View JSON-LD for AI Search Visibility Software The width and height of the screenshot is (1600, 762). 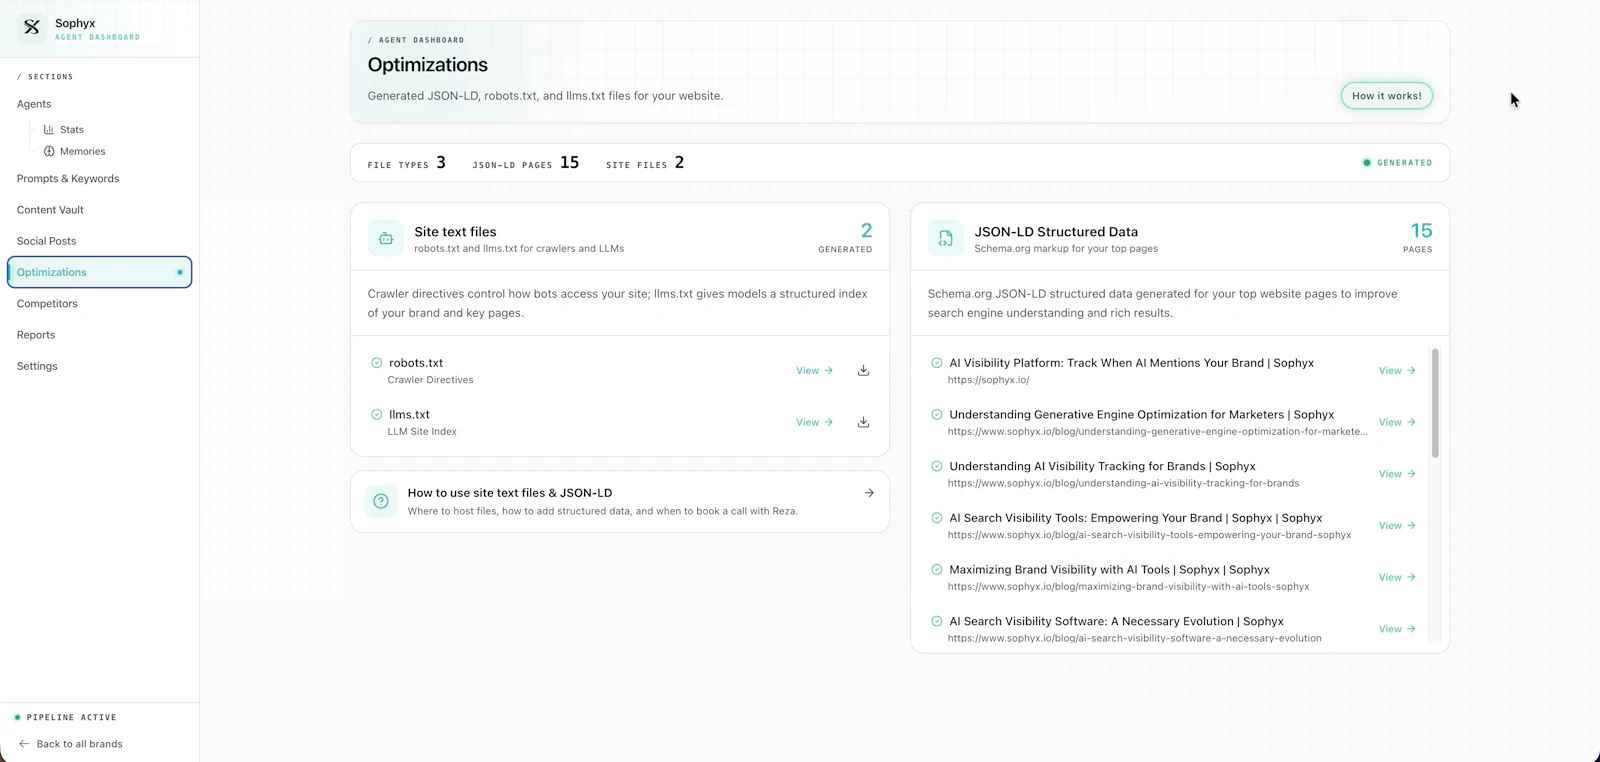pyautogui.click(x=1397, y=629)
